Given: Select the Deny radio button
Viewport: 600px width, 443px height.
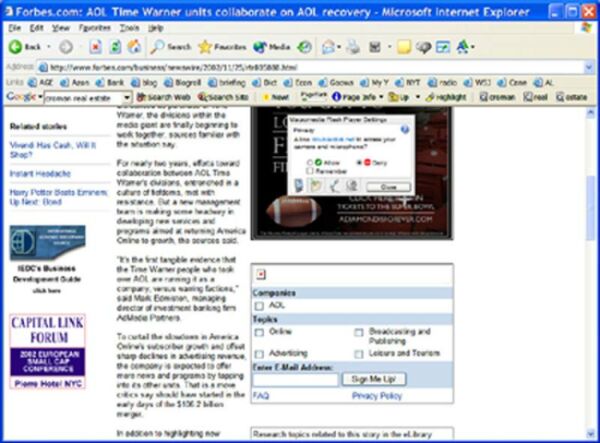Looking at the screenshot, I should (359, 163).
